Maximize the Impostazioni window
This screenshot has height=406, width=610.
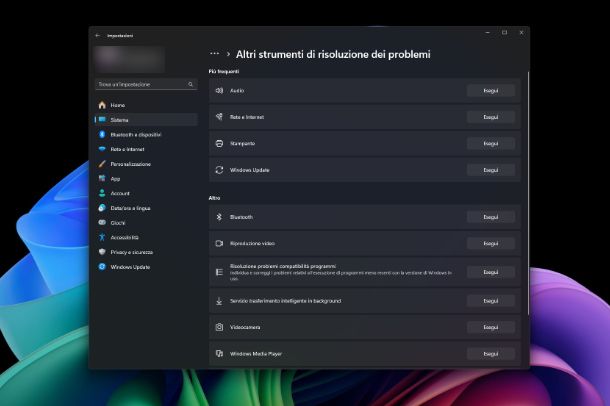pyautogui.click(x=505, y=33)
